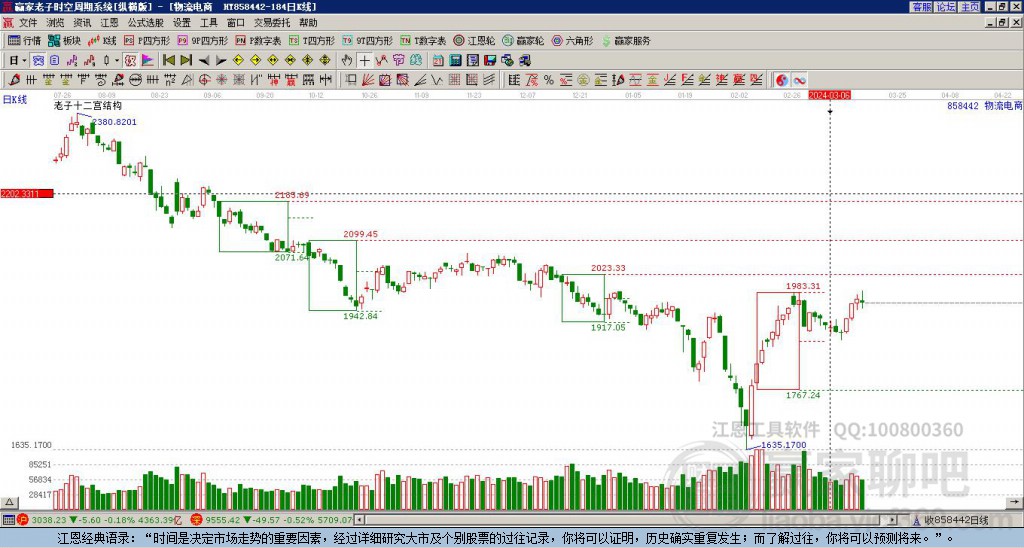The image size is (1024, 548).
Task: Click the 858442 物流电商 stock label
Action: click(985, 106)
